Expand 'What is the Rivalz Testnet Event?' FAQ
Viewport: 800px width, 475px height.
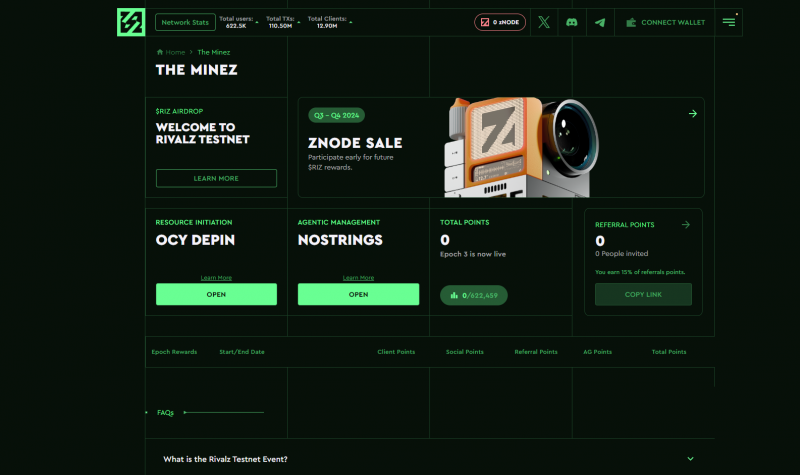(690, 458)
